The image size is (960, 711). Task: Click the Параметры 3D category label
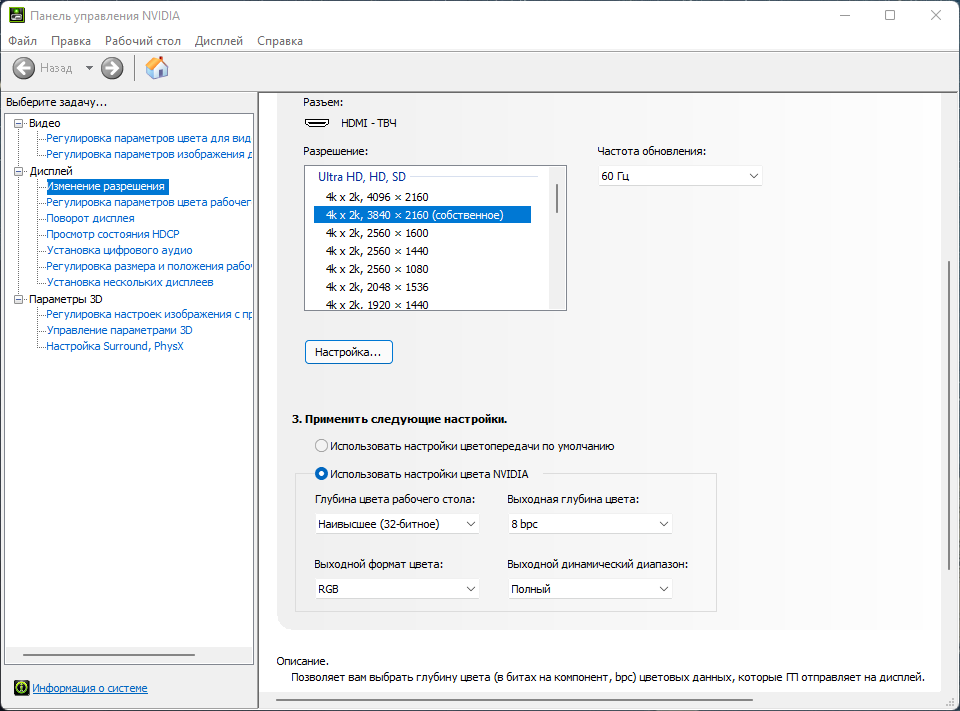point(66,299)
